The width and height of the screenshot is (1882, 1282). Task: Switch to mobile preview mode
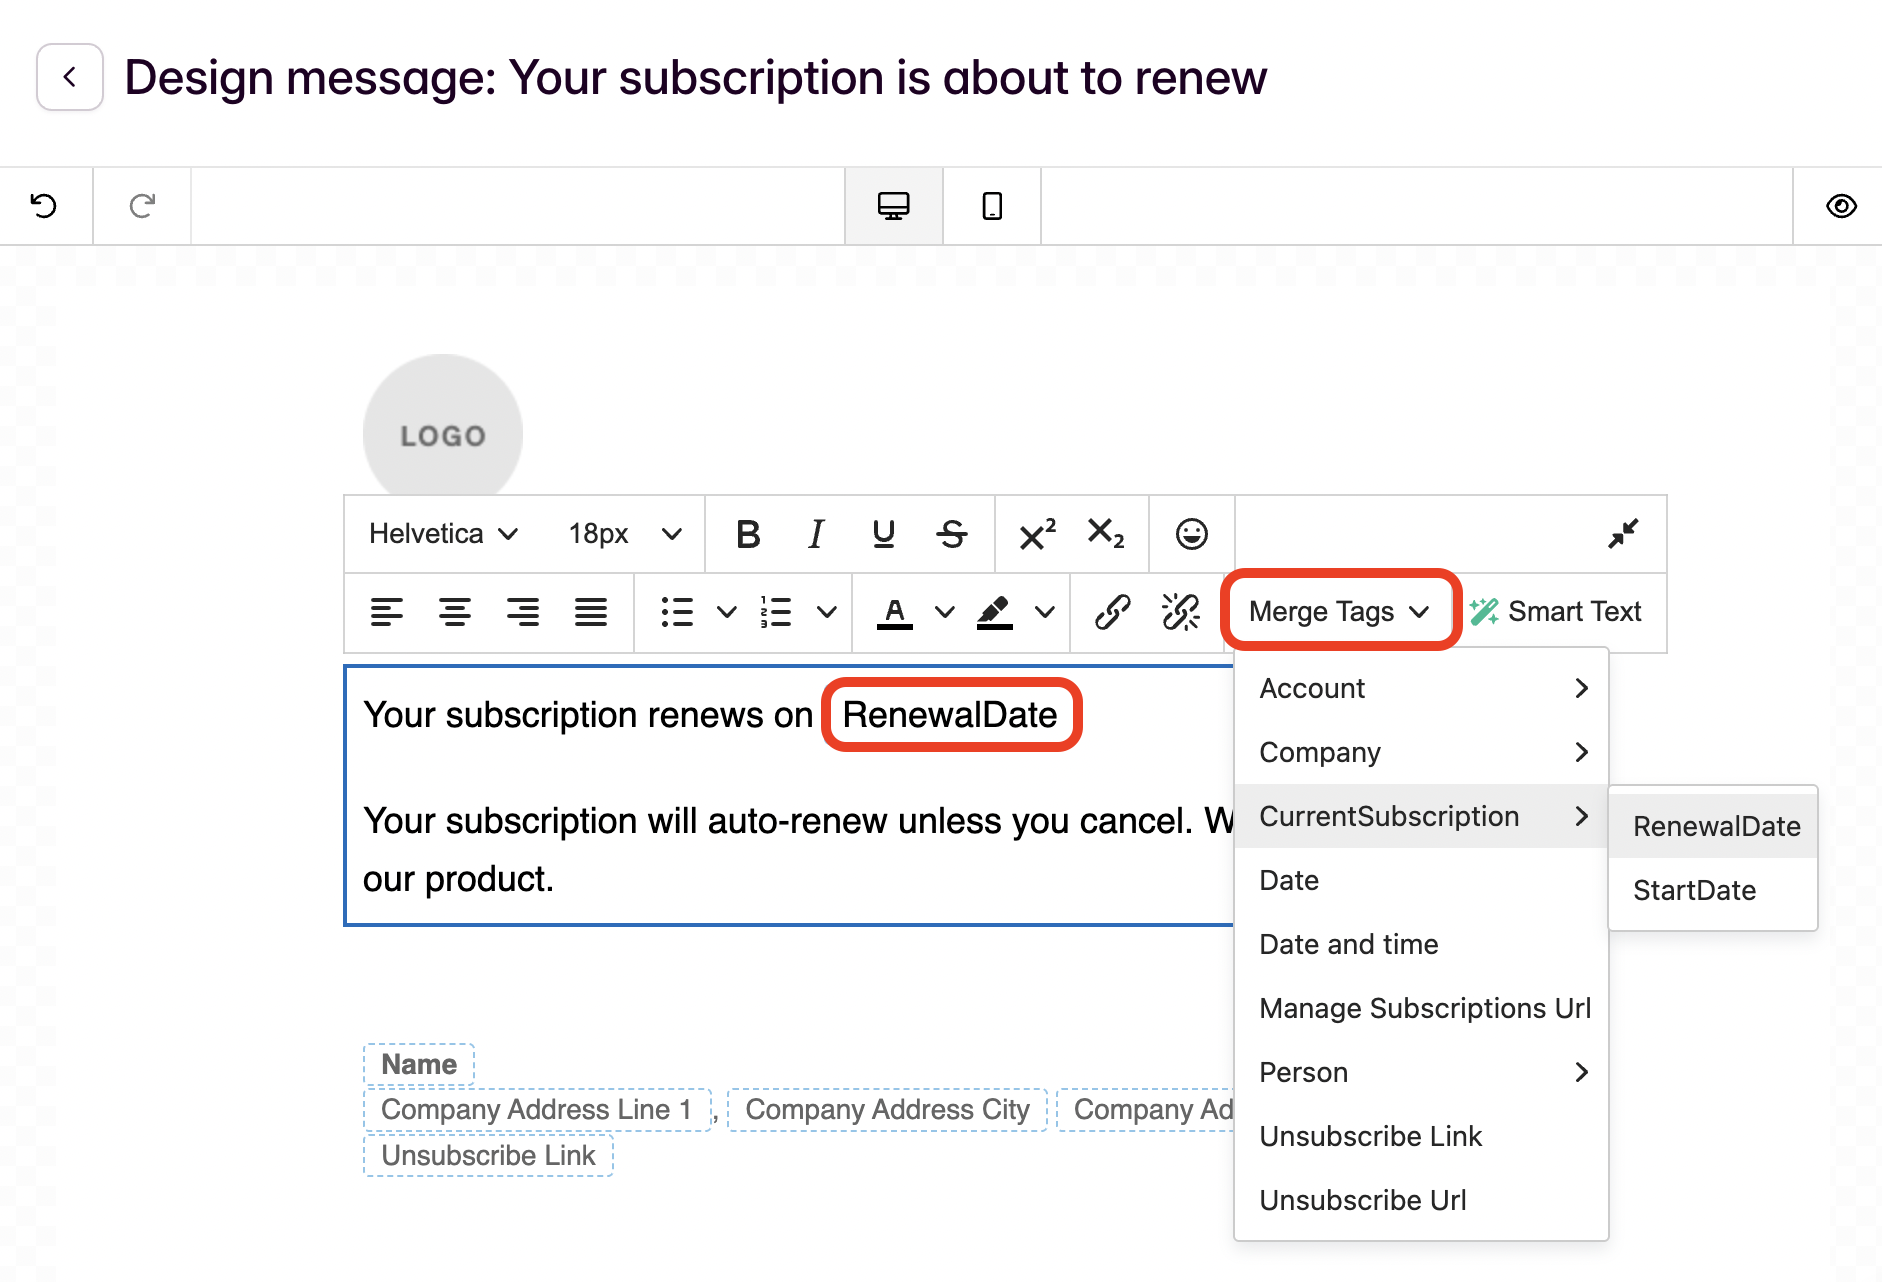[992, 206]
